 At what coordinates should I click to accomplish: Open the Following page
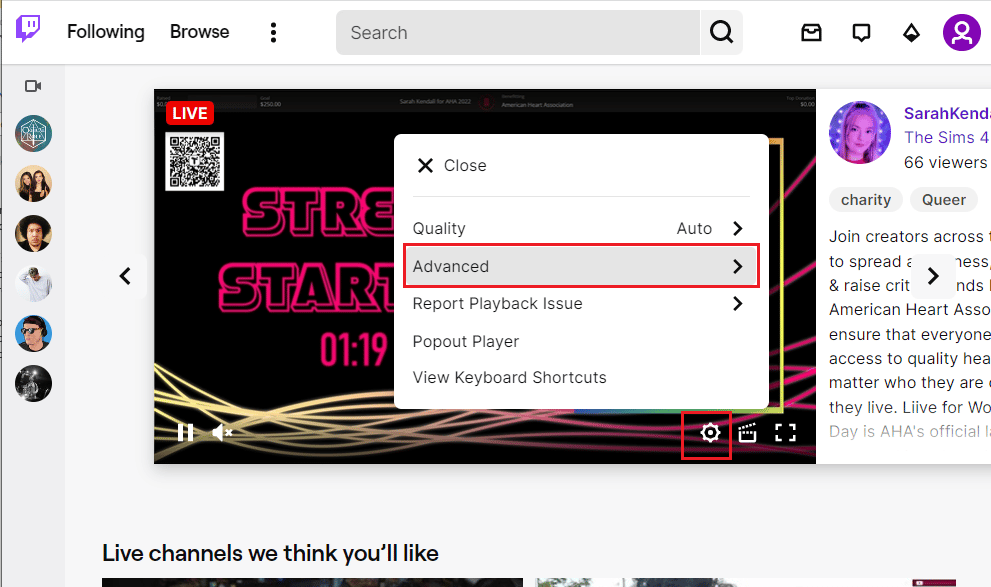(x=106, y=32)
